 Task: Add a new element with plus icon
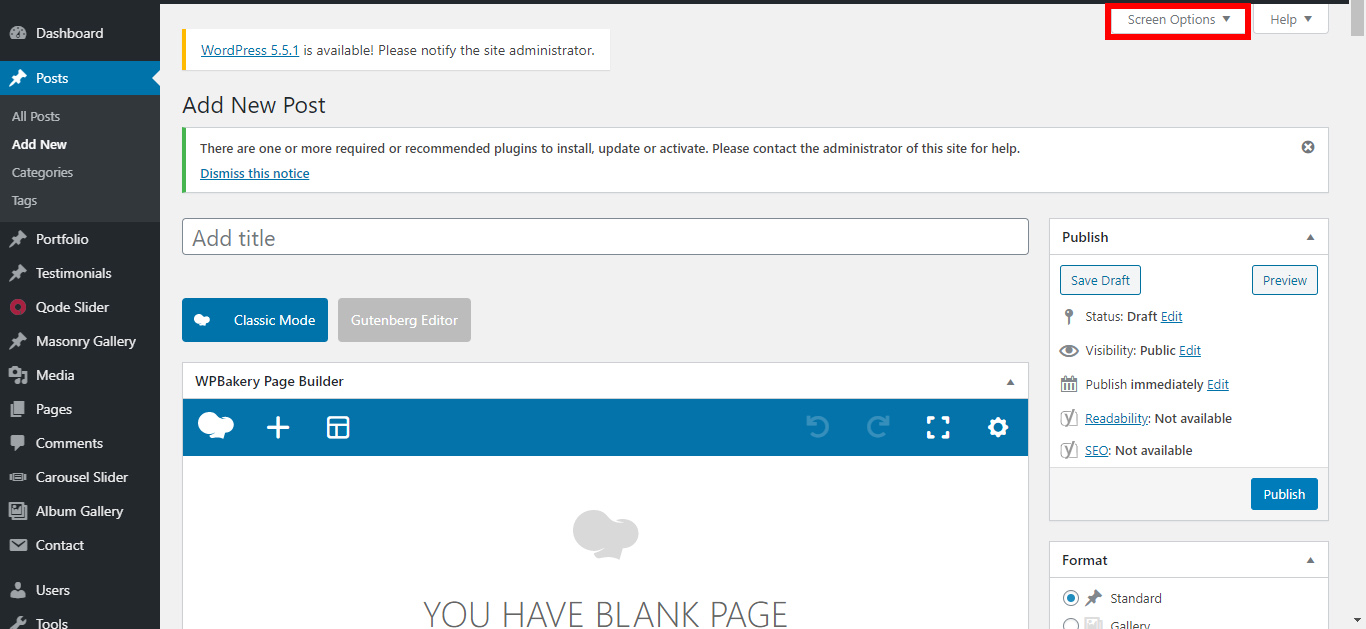pos(278,428)
